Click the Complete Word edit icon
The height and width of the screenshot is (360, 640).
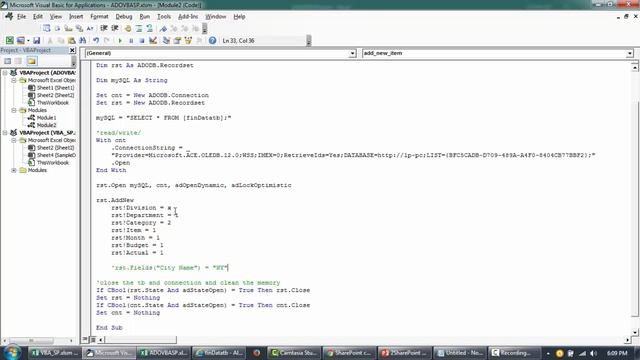90,28
